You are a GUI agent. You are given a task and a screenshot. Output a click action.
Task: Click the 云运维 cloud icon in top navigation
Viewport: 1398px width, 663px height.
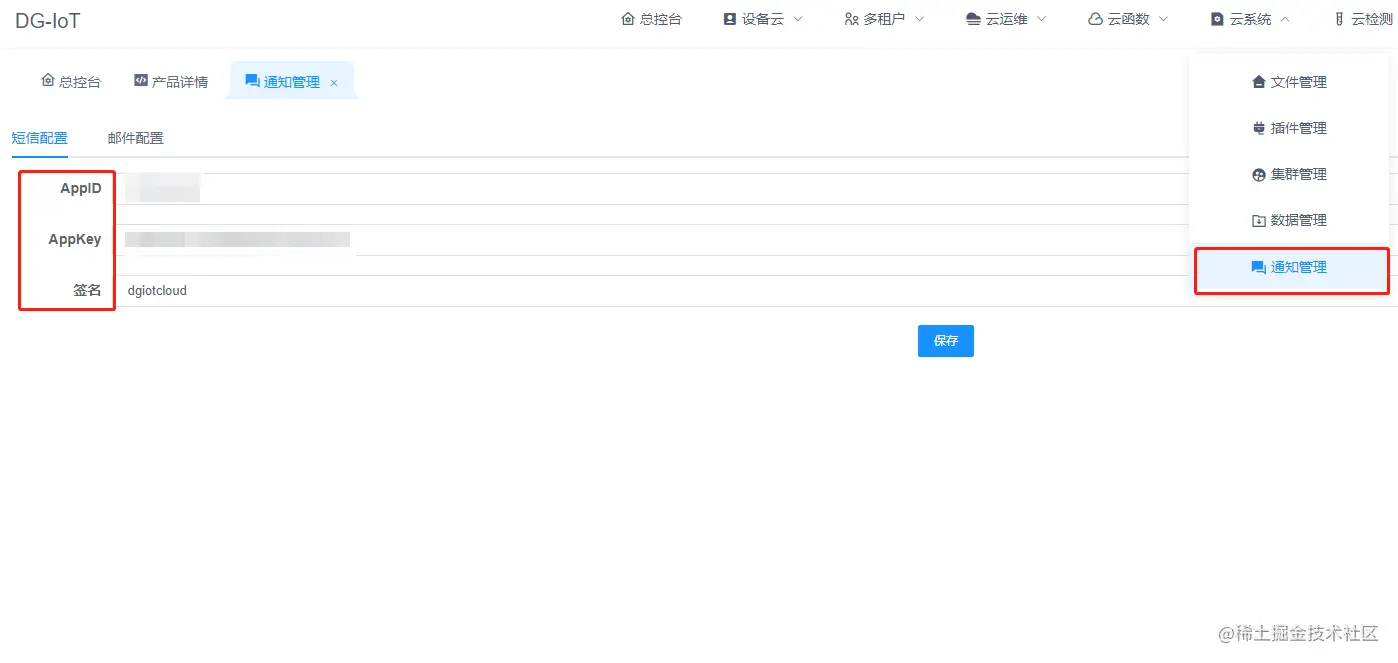(974, 19)
